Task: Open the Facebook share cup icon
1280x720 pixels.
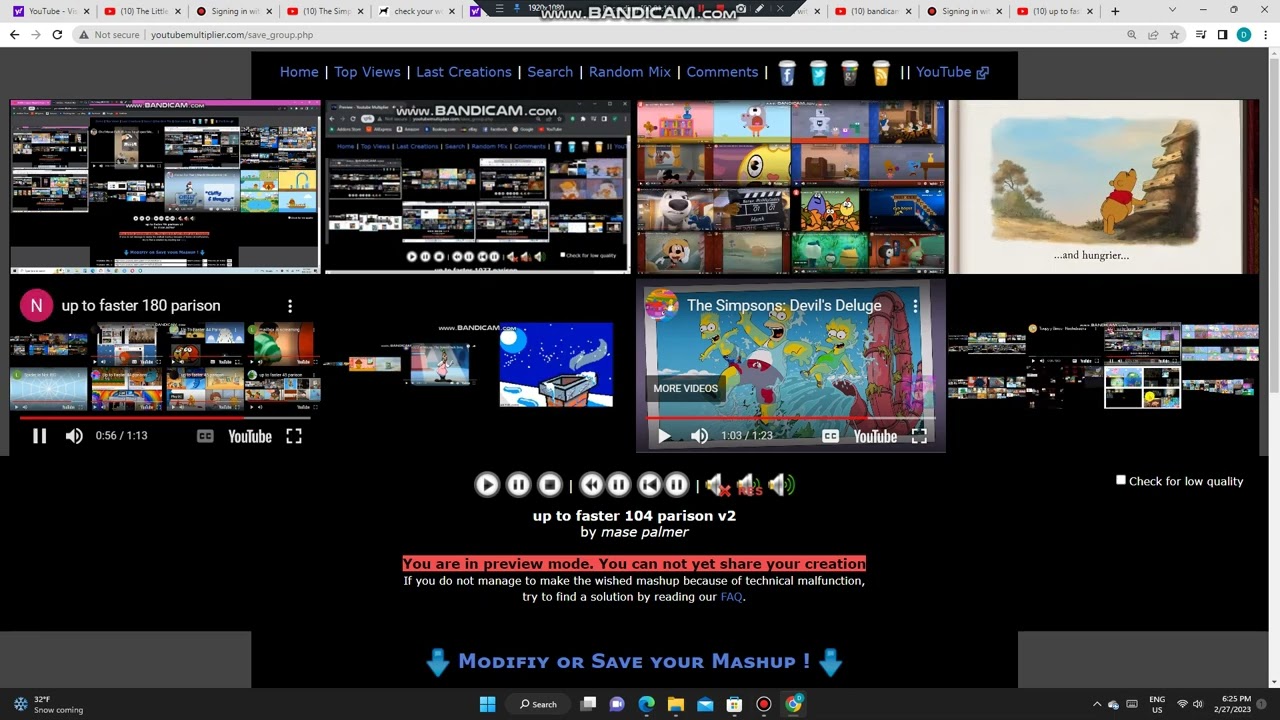Action: pos(787,73)
